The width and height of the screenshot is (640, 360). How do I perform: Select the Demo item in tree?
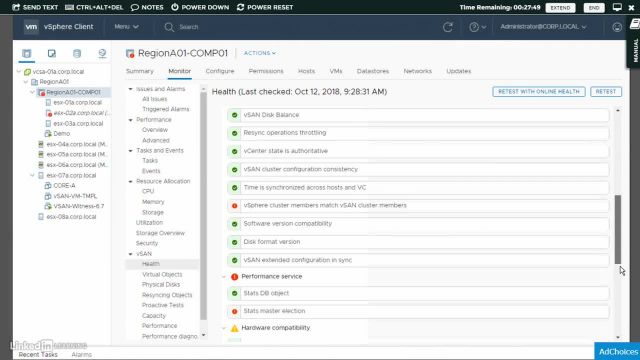coord(61,133)
